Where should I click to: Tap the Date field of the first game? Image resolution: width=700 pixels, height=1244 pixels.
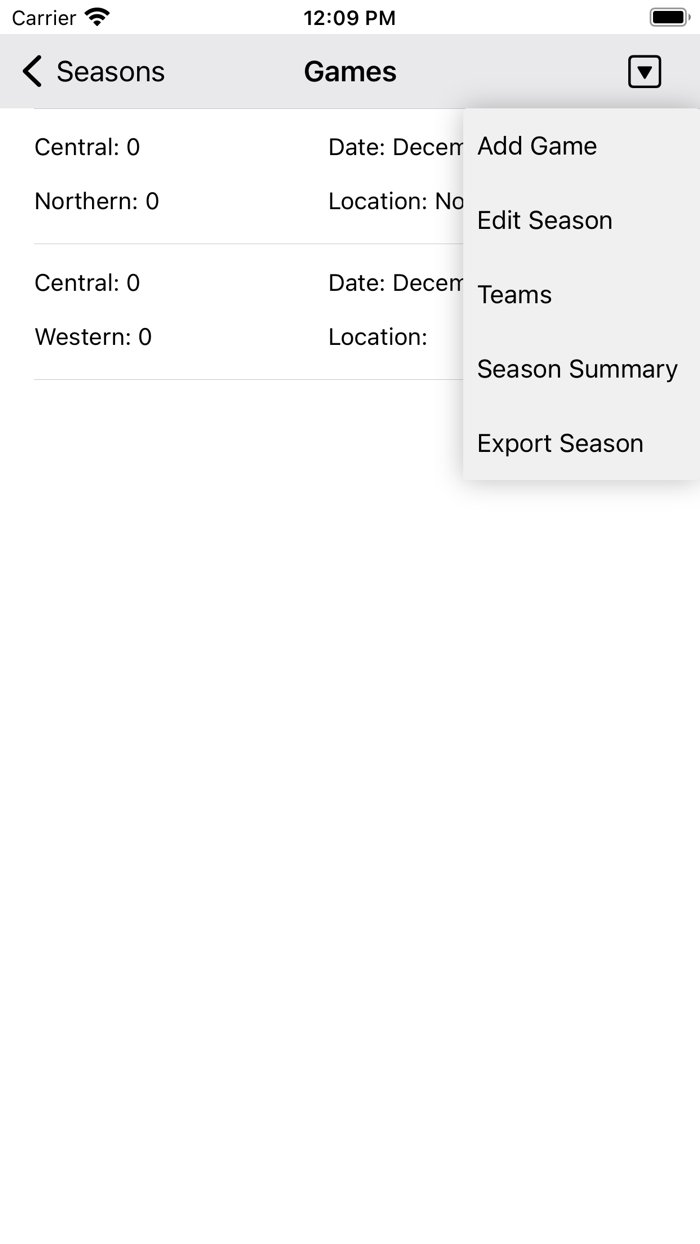pyautogui.click(x=395, y=146)
